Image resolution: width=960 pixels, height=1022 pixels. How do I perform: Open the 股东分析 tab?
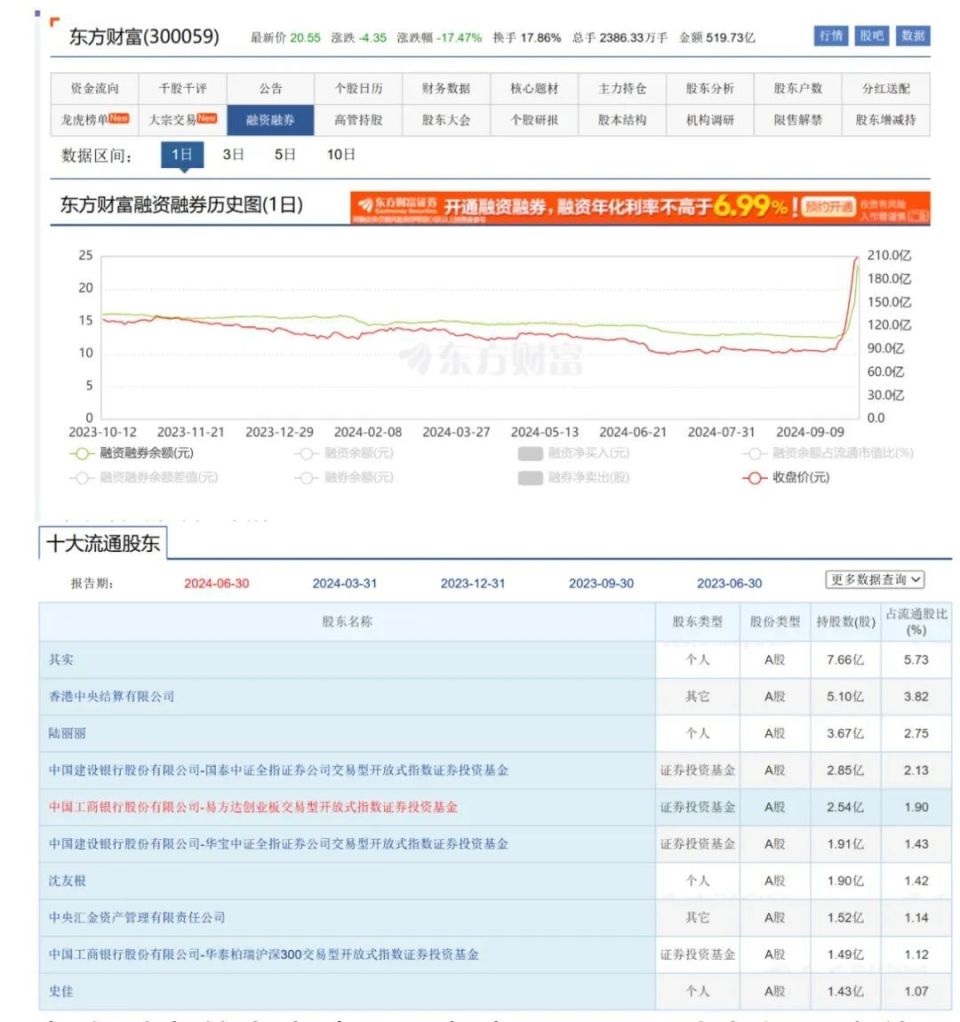(710, 89)
